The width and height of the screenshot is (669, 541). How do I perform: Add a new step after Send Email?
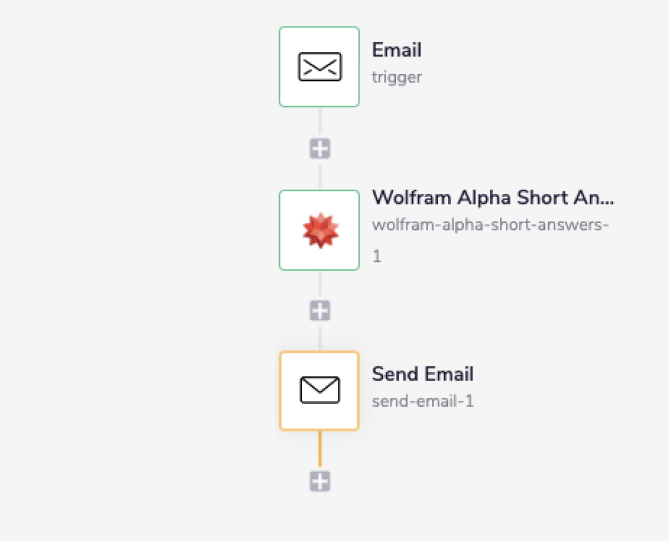click(x=320, y=482)
